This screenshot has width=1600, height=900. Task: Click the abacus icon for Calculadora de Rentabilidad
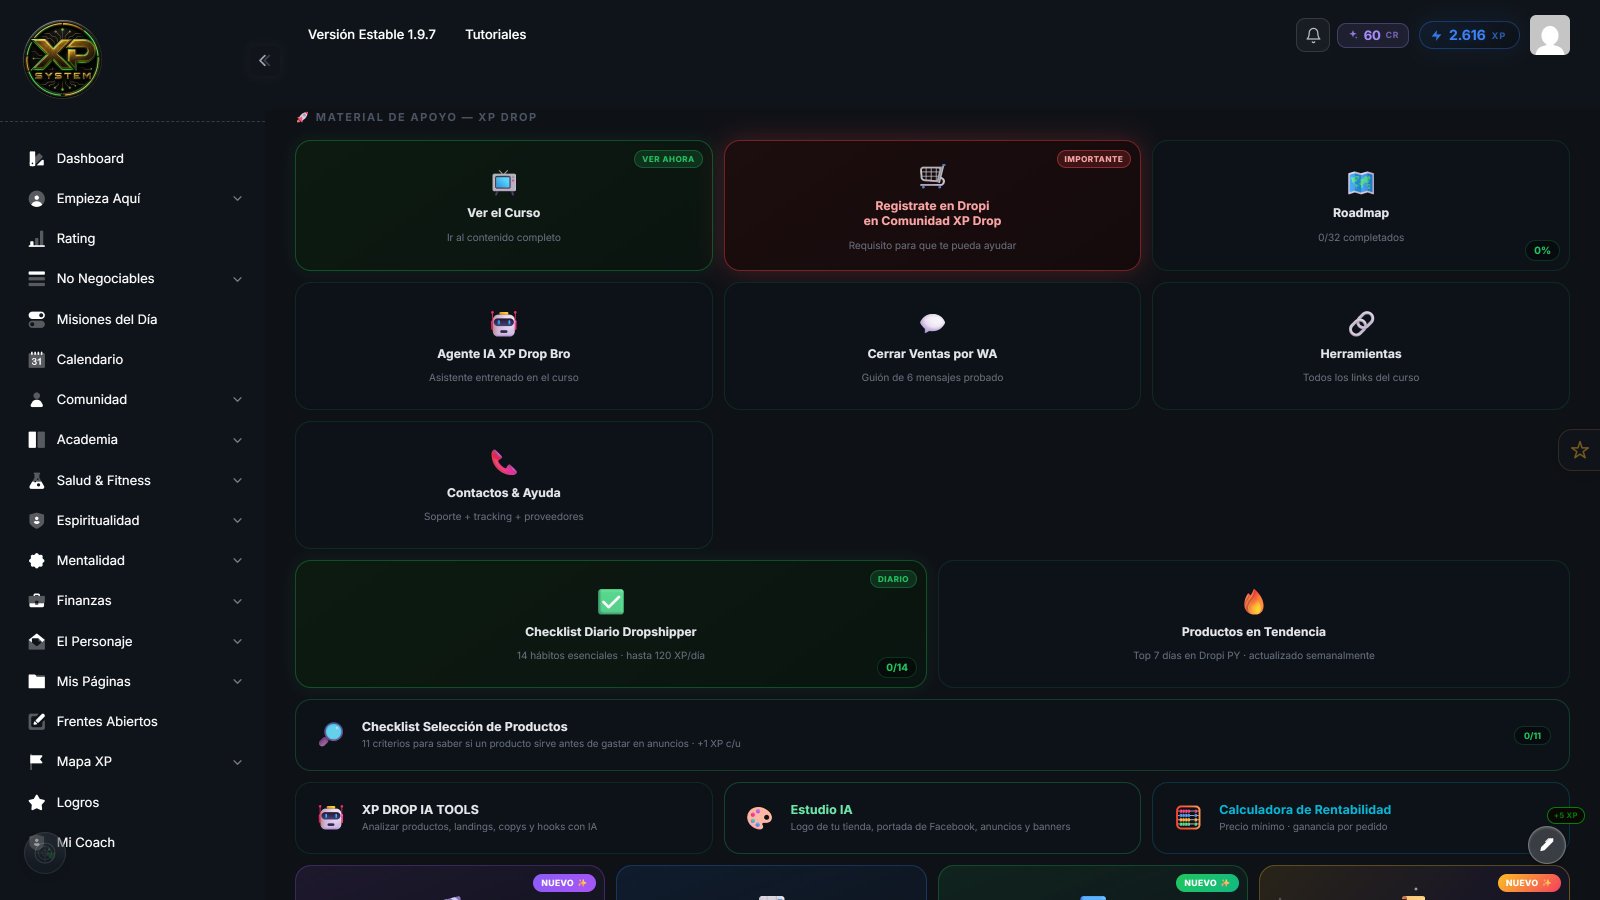coord(1188,818)
